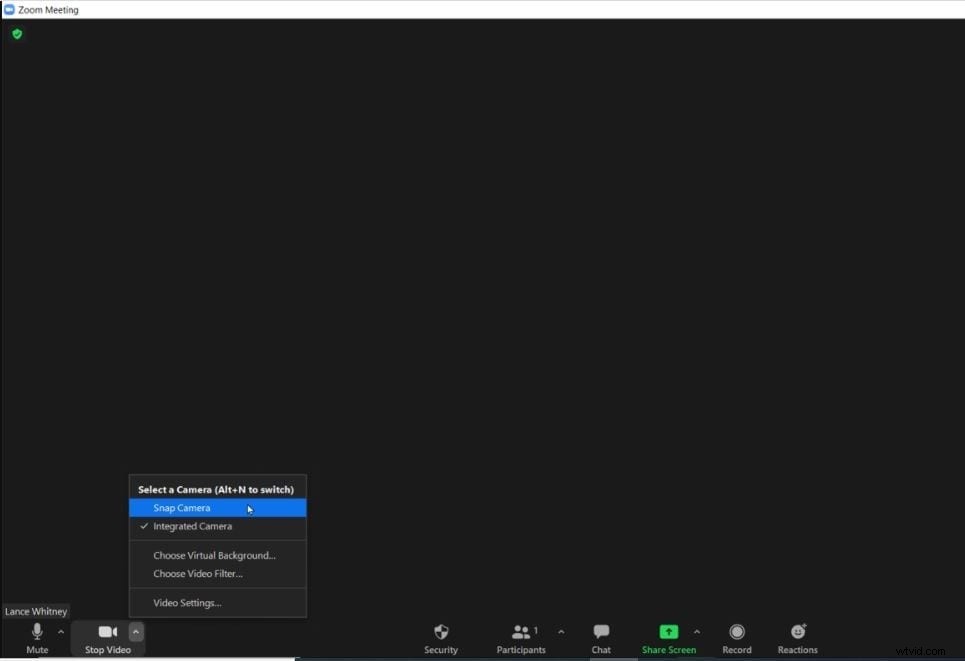Switch camera using the highlighted Snap Camera entry
Image resolution: width=965 pixels, height=661 pixels.
coord(182,508)
